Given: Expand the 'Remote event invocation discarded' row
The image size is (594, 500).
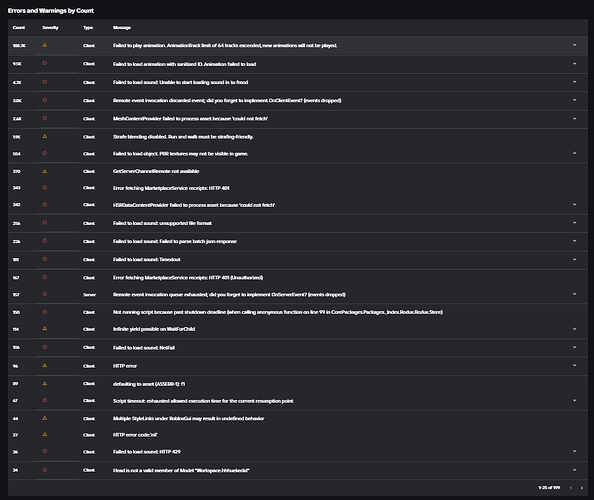Looking at the screenshot, I should coord(574,100).
